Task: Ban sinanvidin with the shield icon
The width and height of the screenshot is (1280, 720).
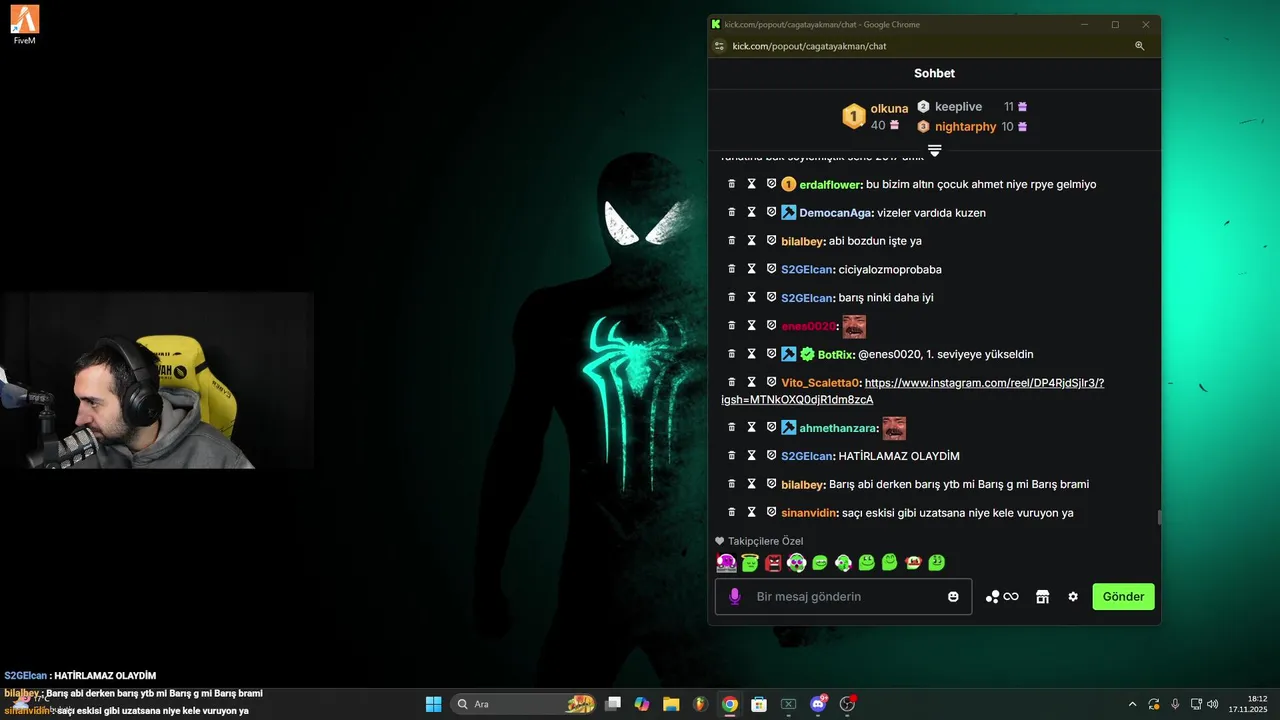Action: click(x=772, y=512)
